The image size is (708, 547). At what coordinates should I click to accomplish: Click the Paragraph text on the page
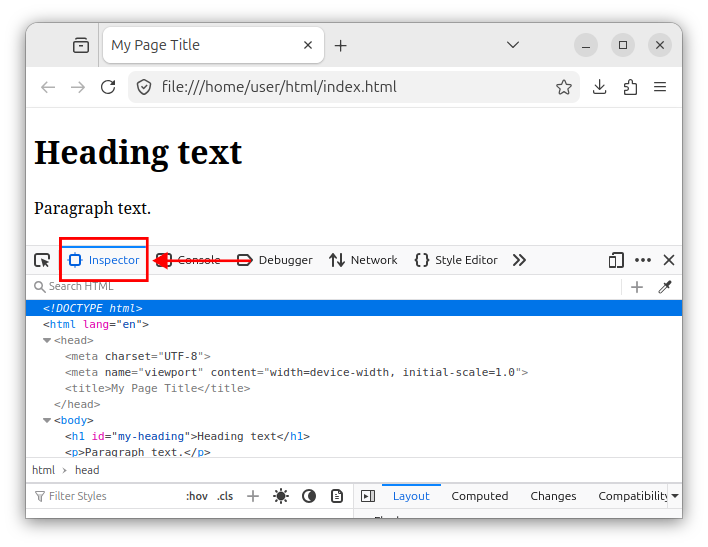(x=92, y=208)
